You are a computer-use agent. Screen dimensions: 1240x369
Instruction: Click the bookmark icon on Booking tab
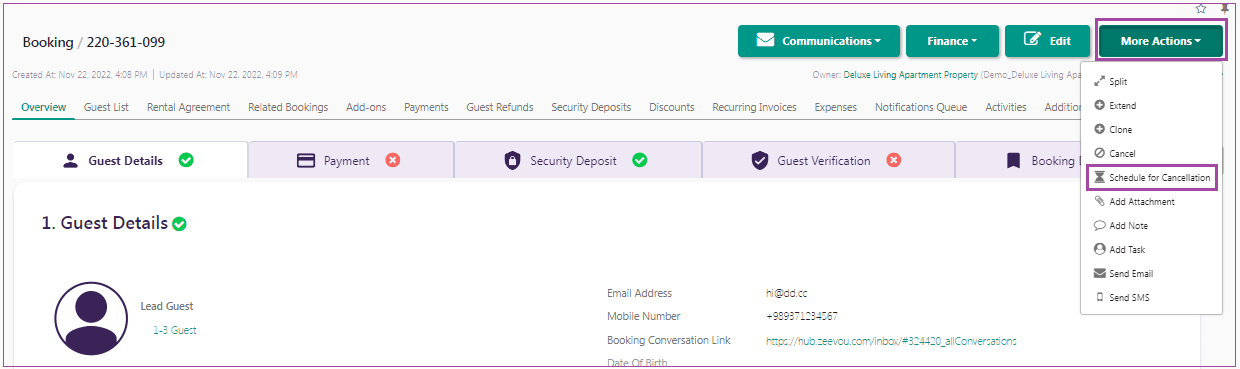tap(1013, 160)
